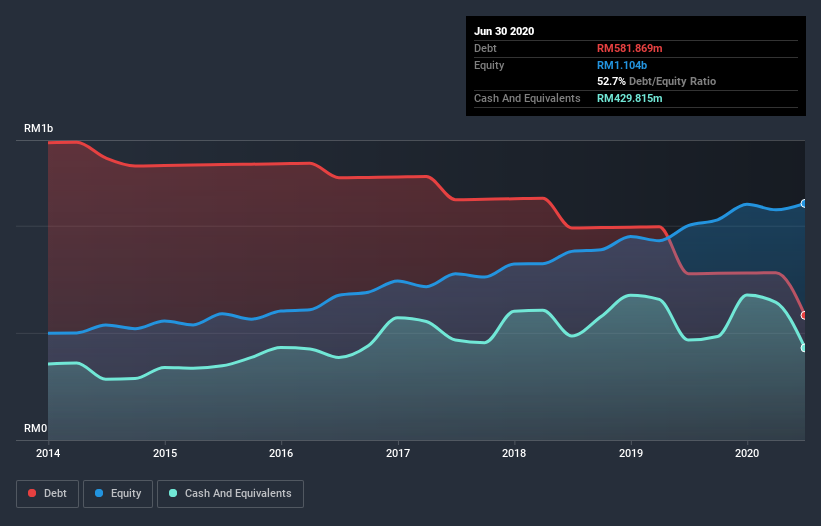Click the RM0 axis label
Viewport: 821px width, 526px height.
pos(36,428)
